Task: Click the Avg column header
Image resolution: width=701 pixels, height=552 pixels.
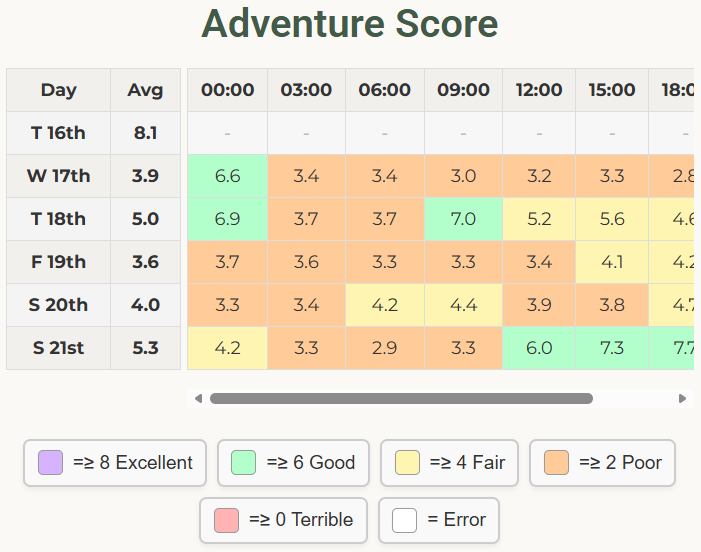Action: click(x=145, y=90)
